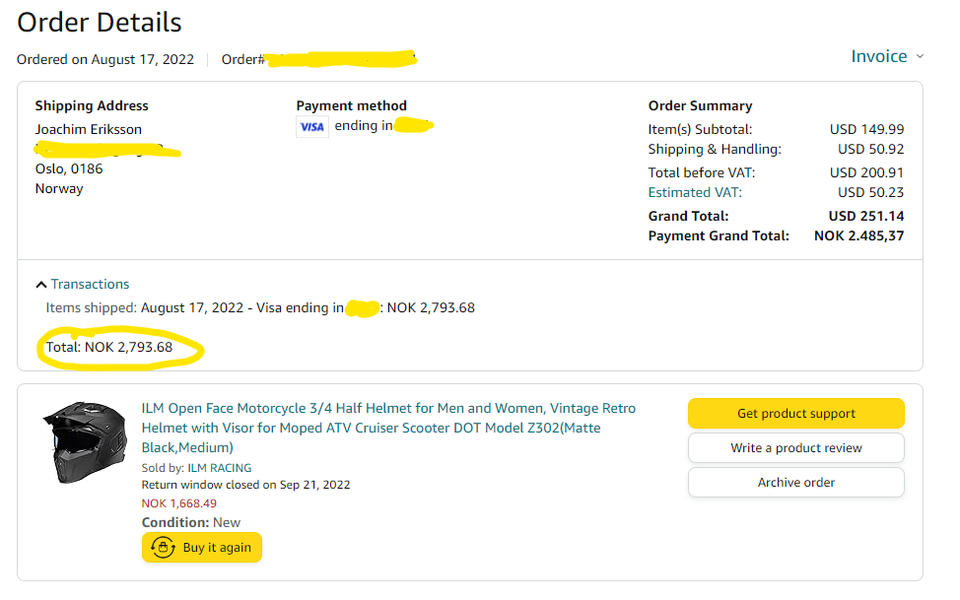
Task: Open the Estimated VAT link
Action: click(x=695, y=192)
